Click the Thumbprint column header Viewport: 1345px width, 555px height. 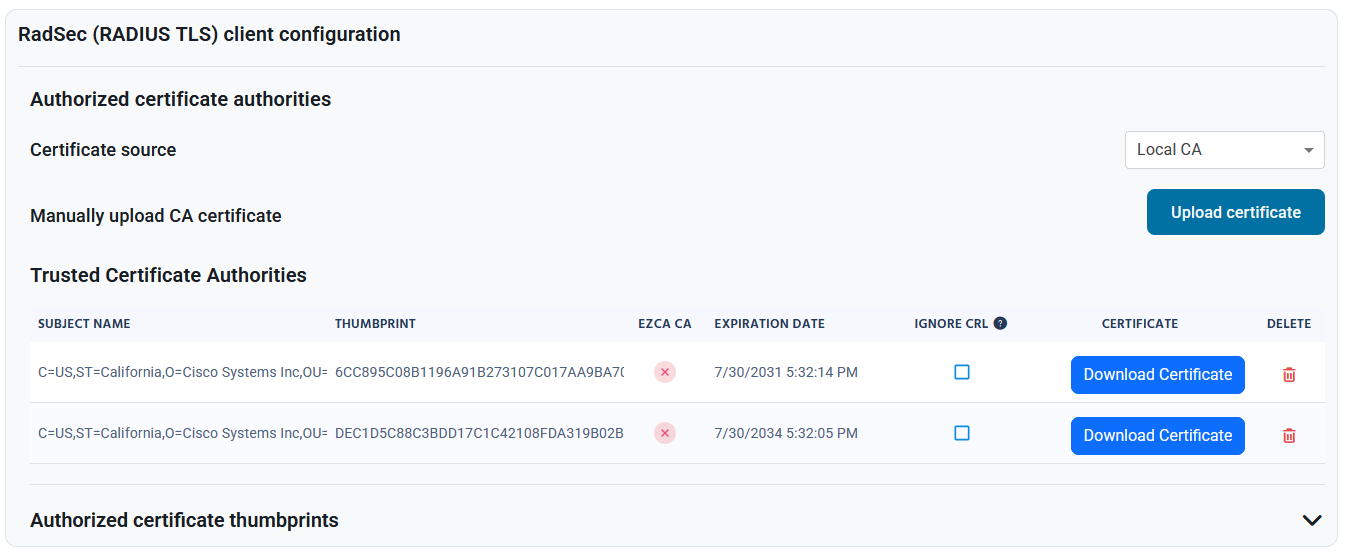375,324
